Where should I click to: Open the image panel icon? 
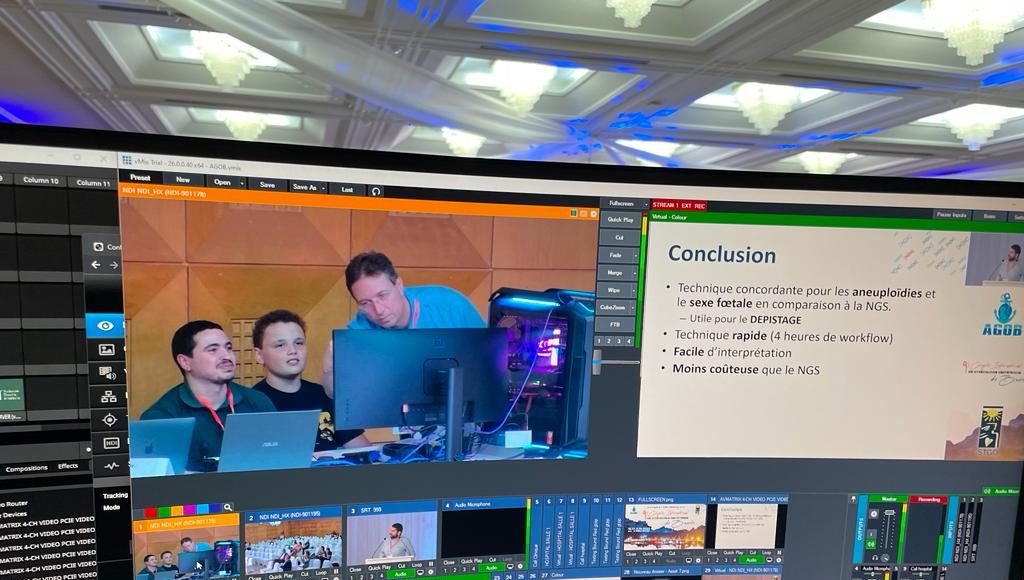(x=106, y=350)
